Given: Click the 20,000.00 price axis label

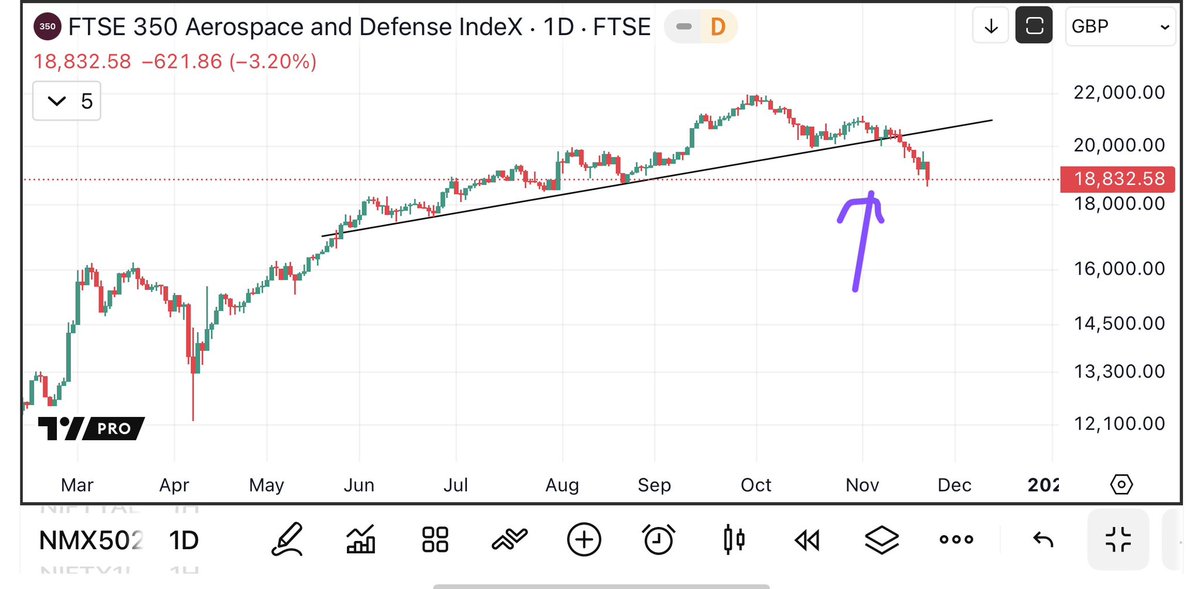Looking at the screenshot, I should click(1119, 146).
